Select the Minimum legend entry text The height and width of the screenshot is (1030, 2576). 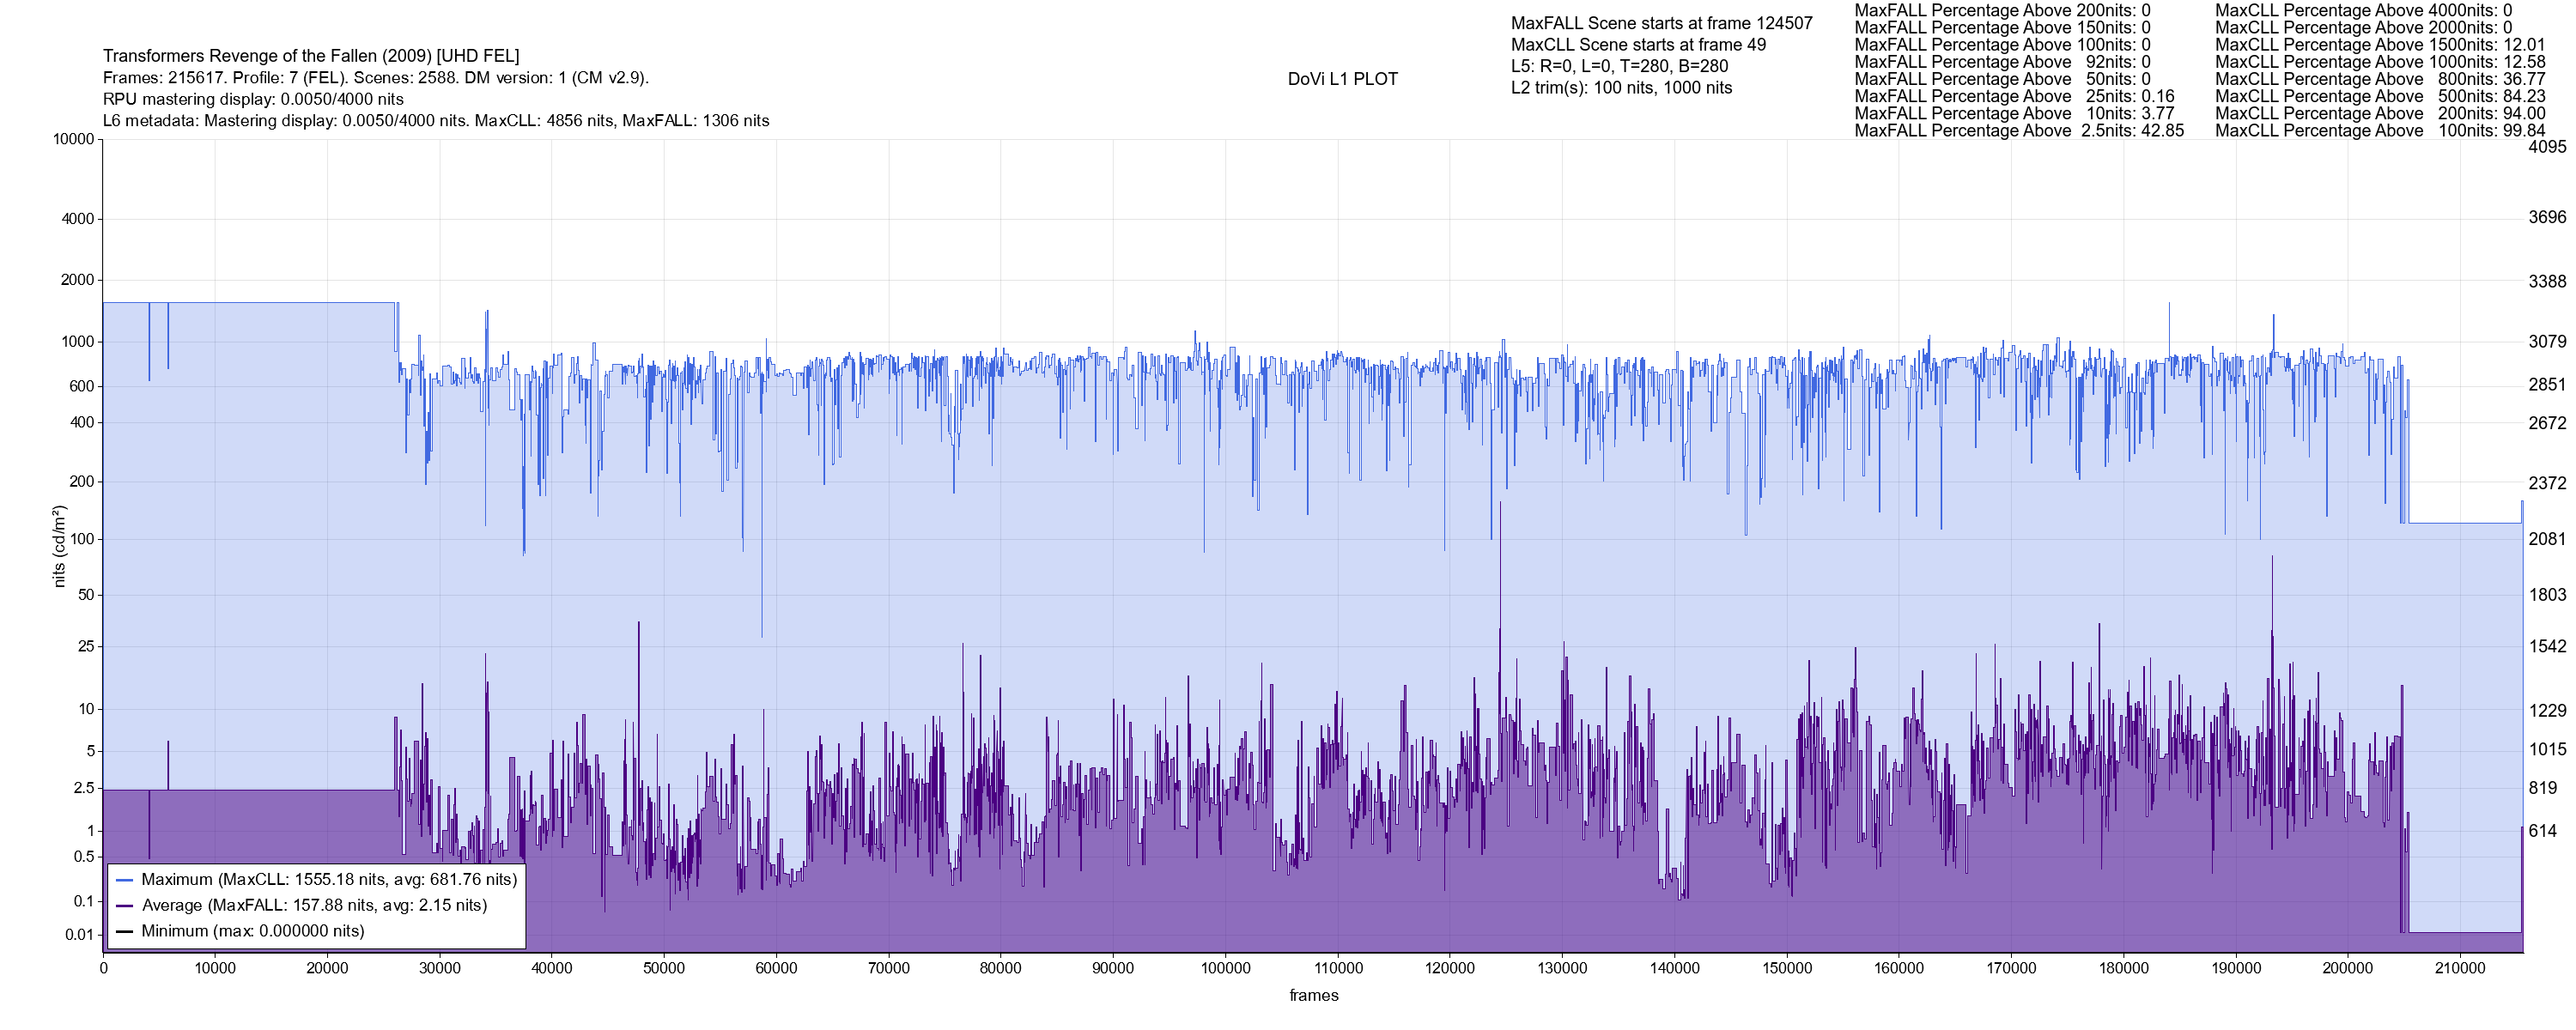252,932
